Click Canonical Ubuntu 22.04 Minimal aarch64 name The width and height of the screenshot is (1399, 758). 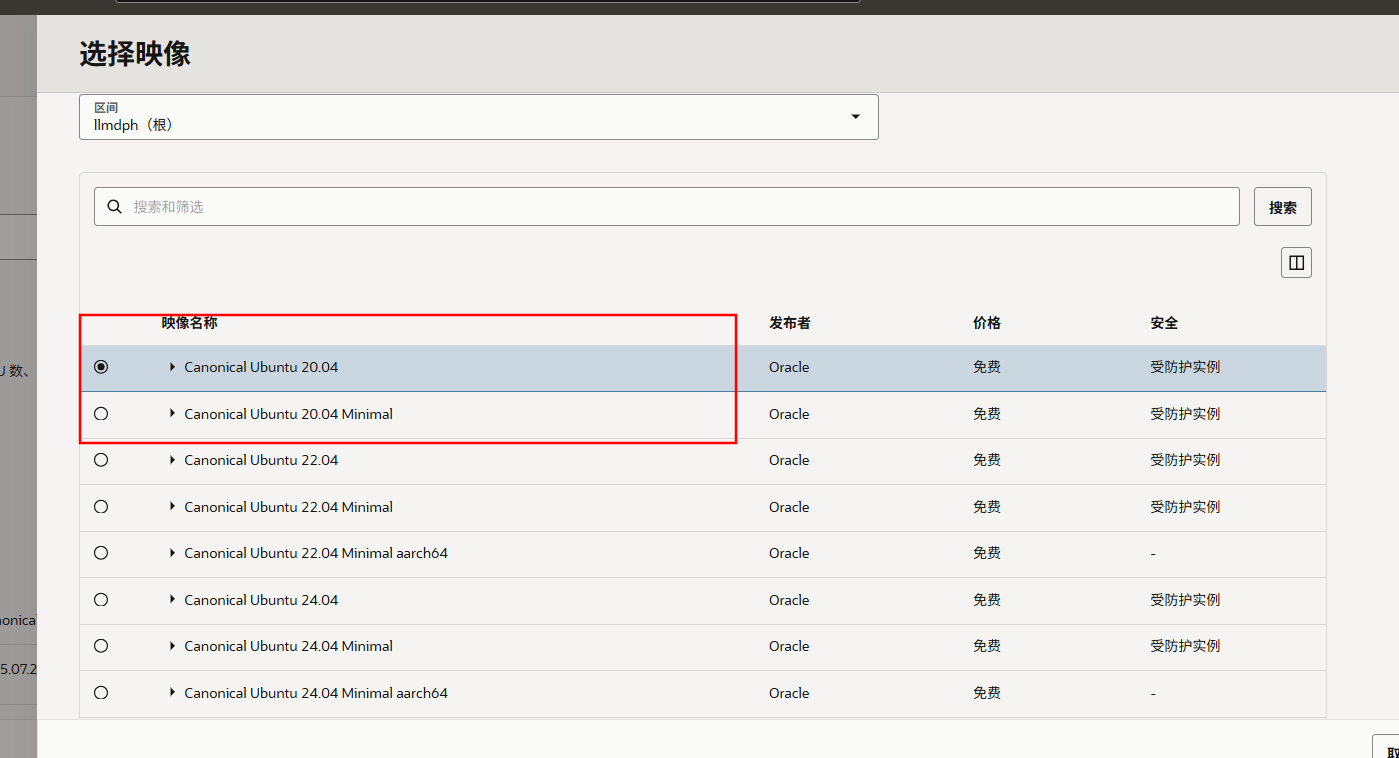(316, 553)
